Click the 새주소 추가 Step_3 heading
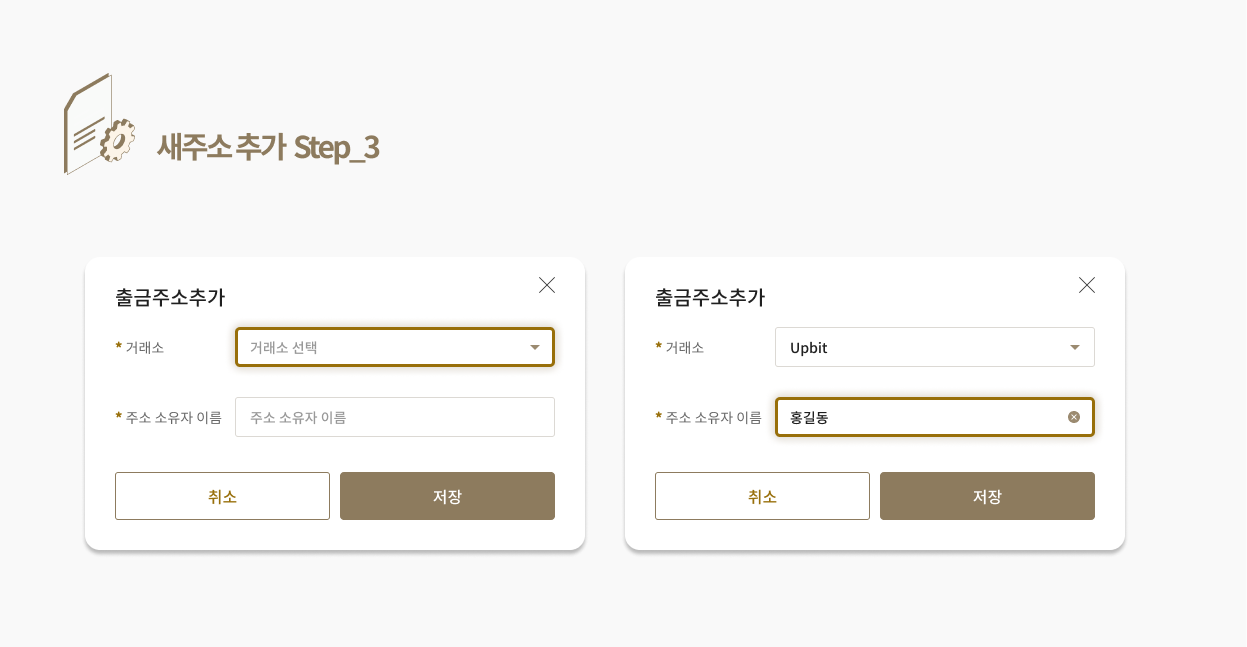The width and height of the screenshot is (1247, 647). pos(268,147)
